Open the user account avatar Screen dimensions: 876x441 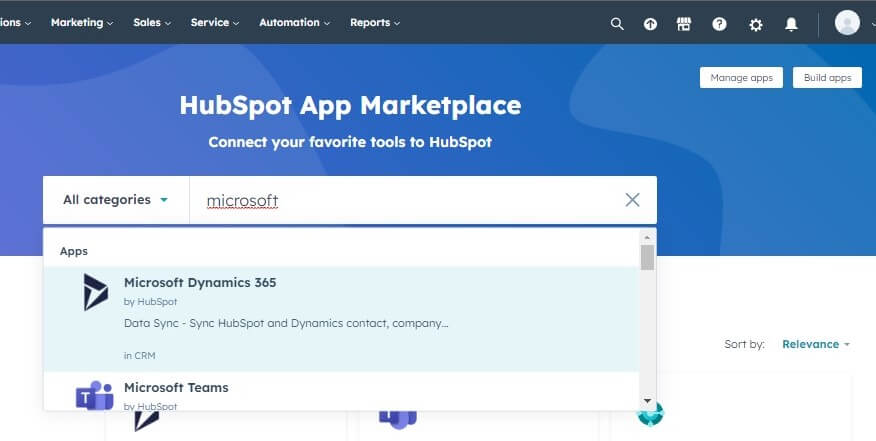coord(847,23)
